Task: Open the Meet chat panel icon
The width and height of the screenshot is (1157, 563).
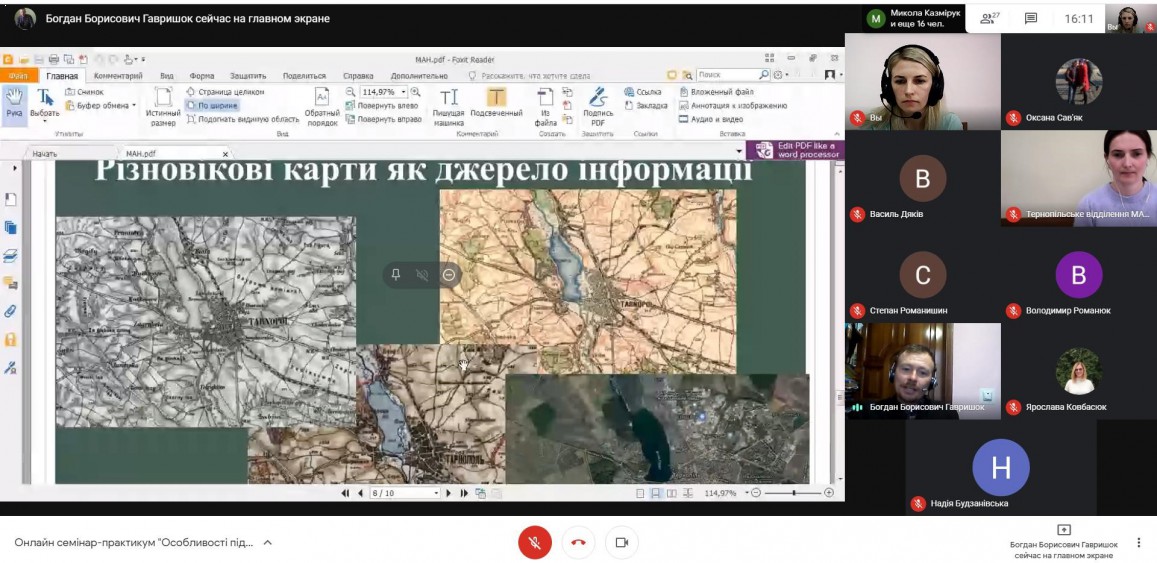Action: (1031, 18)
